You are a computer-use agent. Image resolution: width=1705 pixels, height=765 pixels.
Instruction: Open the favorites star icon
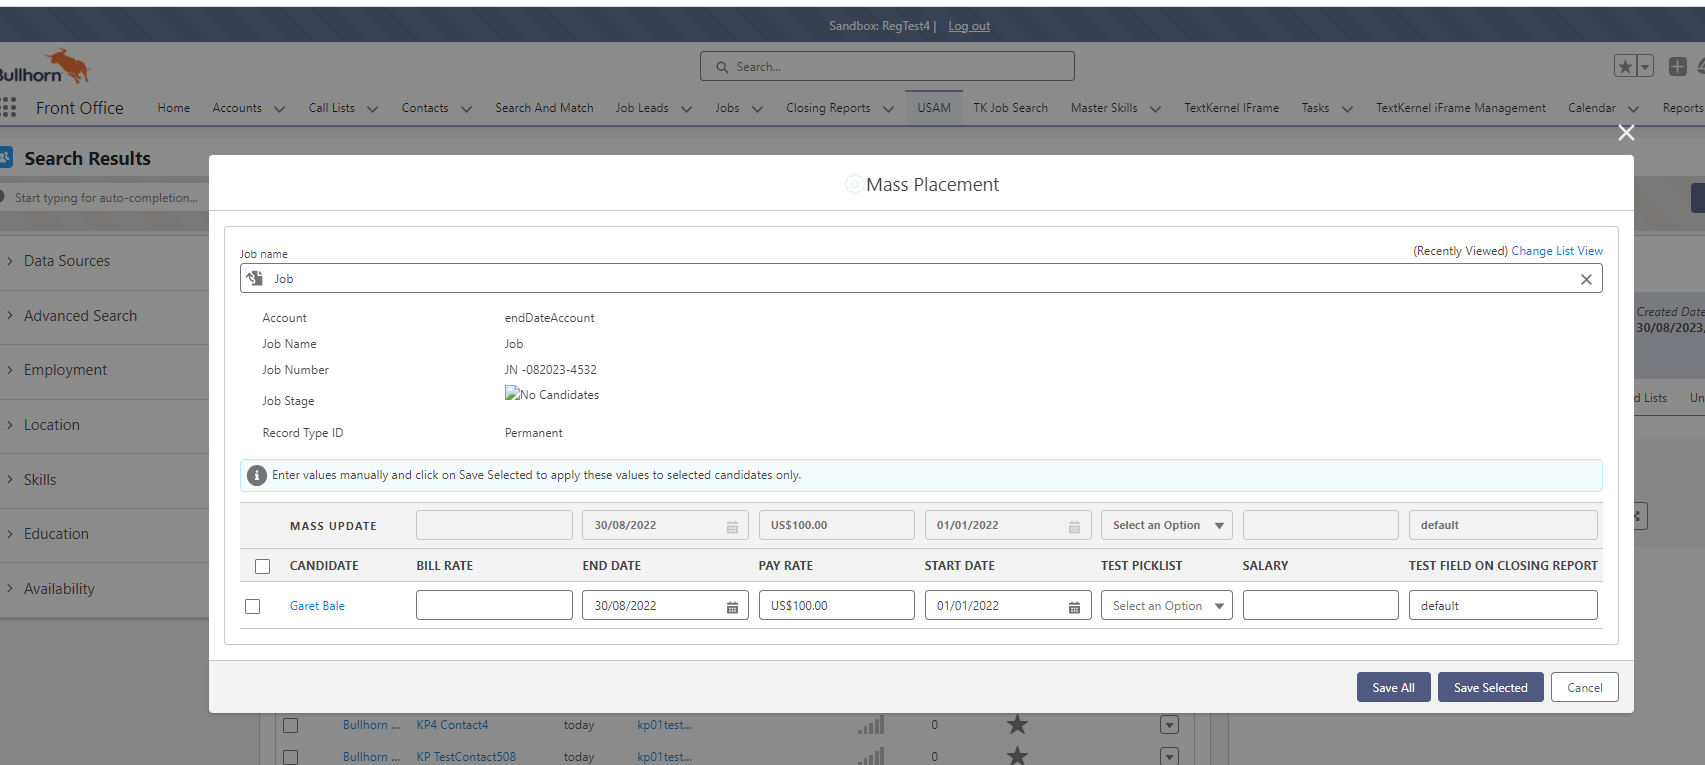1625,66
